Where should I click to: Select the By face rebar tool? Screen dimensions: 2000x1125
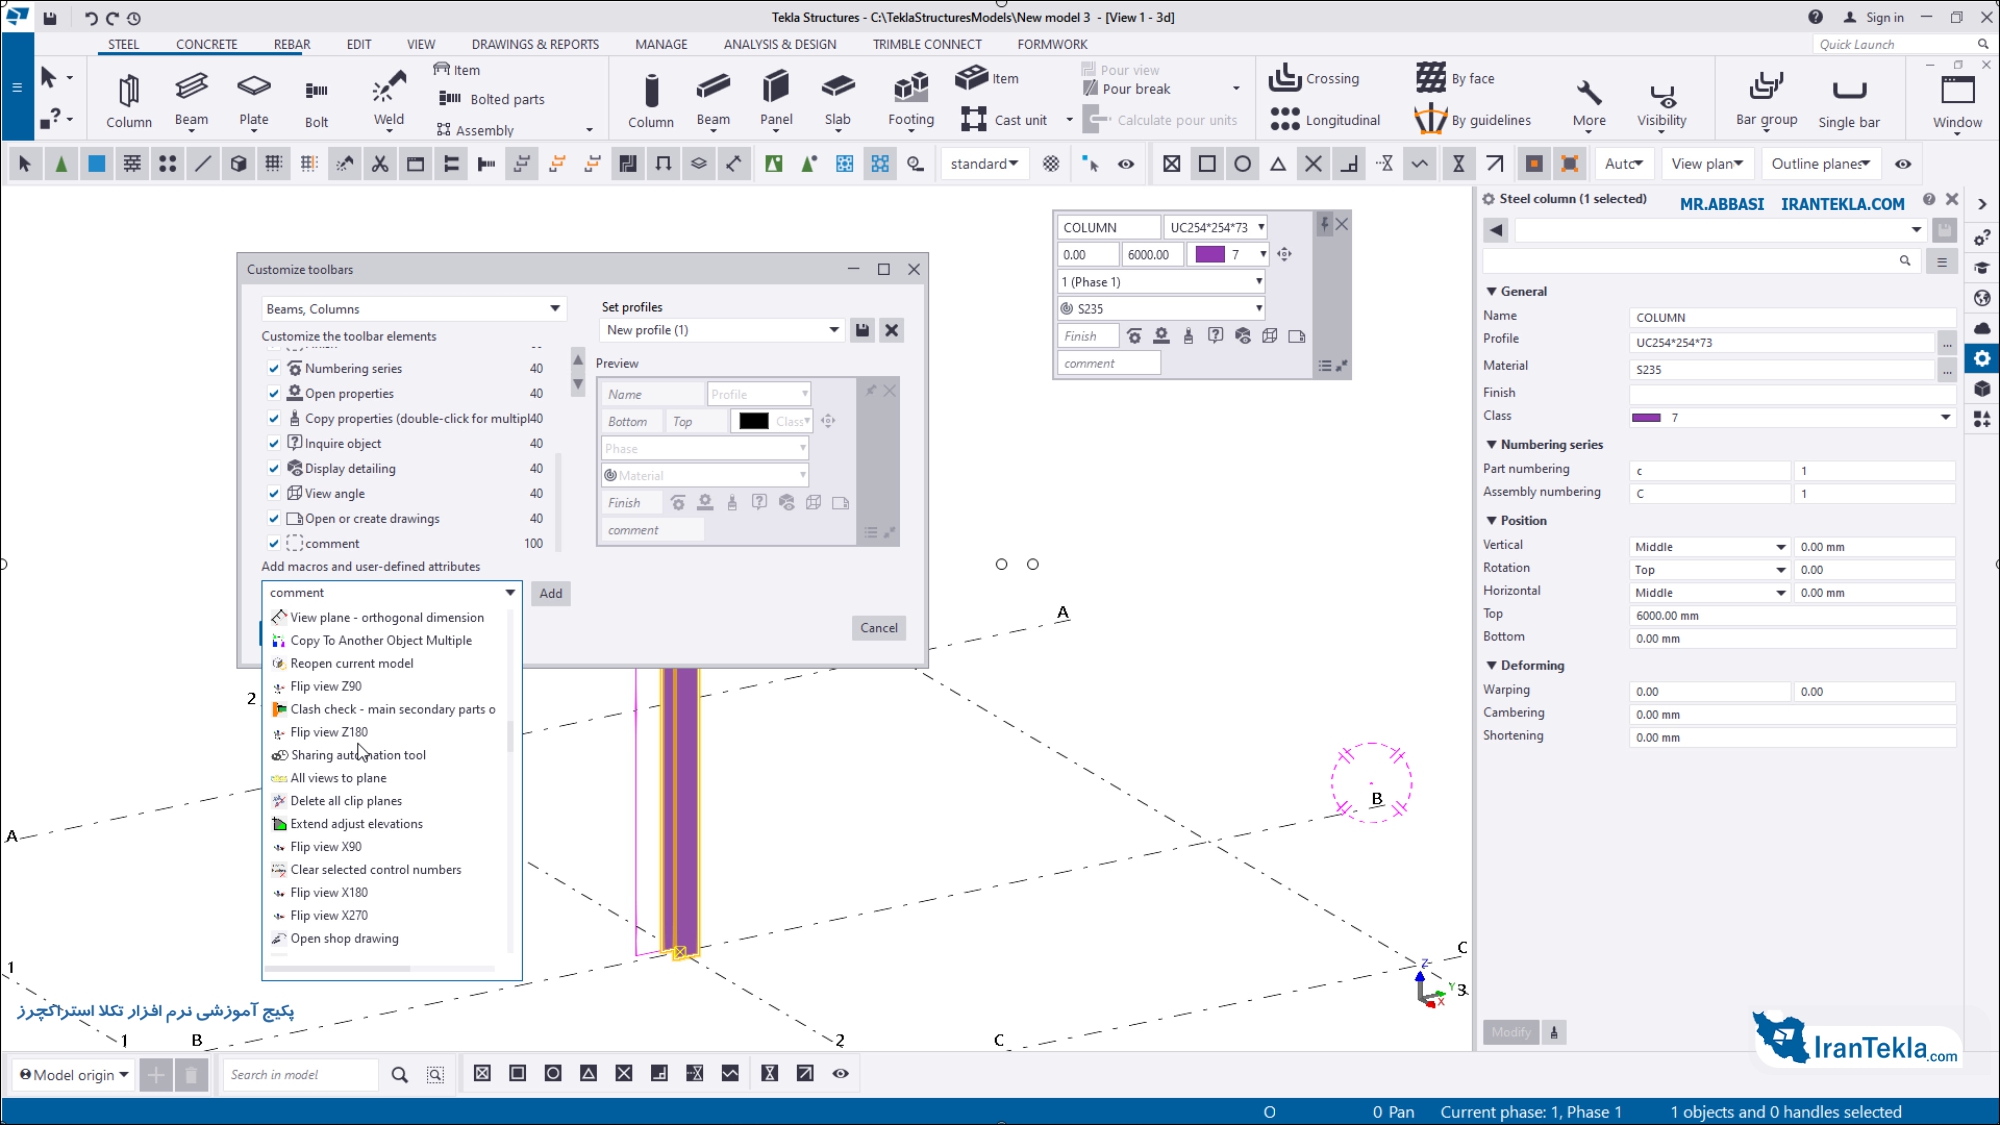click(x=1455, y=78)
